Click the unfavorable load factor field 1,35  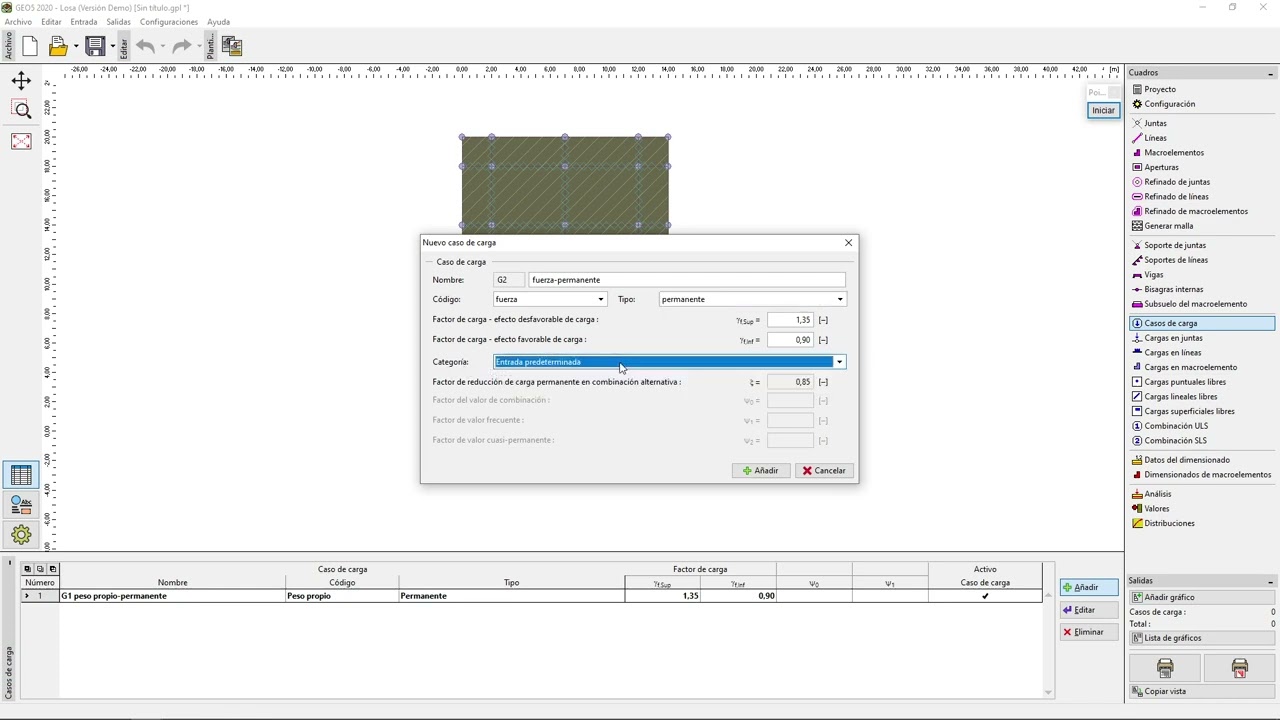coord(790,320)
